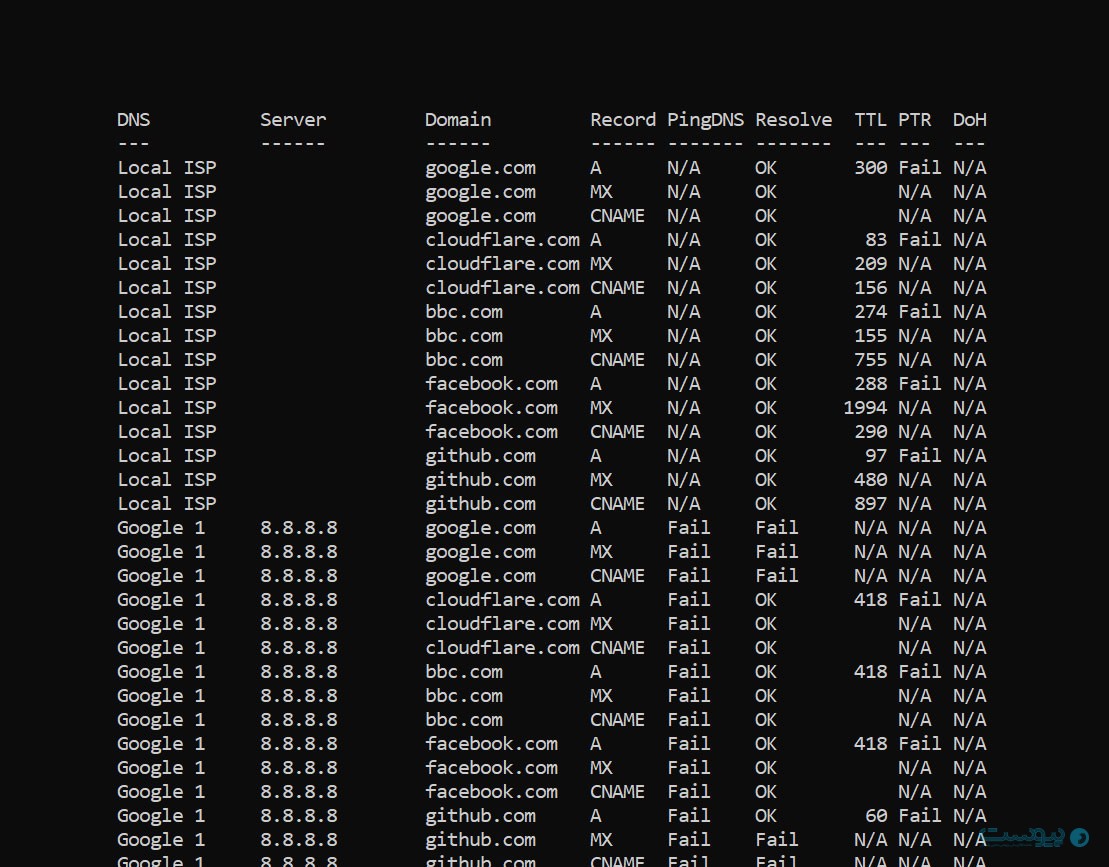Click the Server column header
Image resolution: width=1109 pixels, height=867 pixels.
coord(293,120)
